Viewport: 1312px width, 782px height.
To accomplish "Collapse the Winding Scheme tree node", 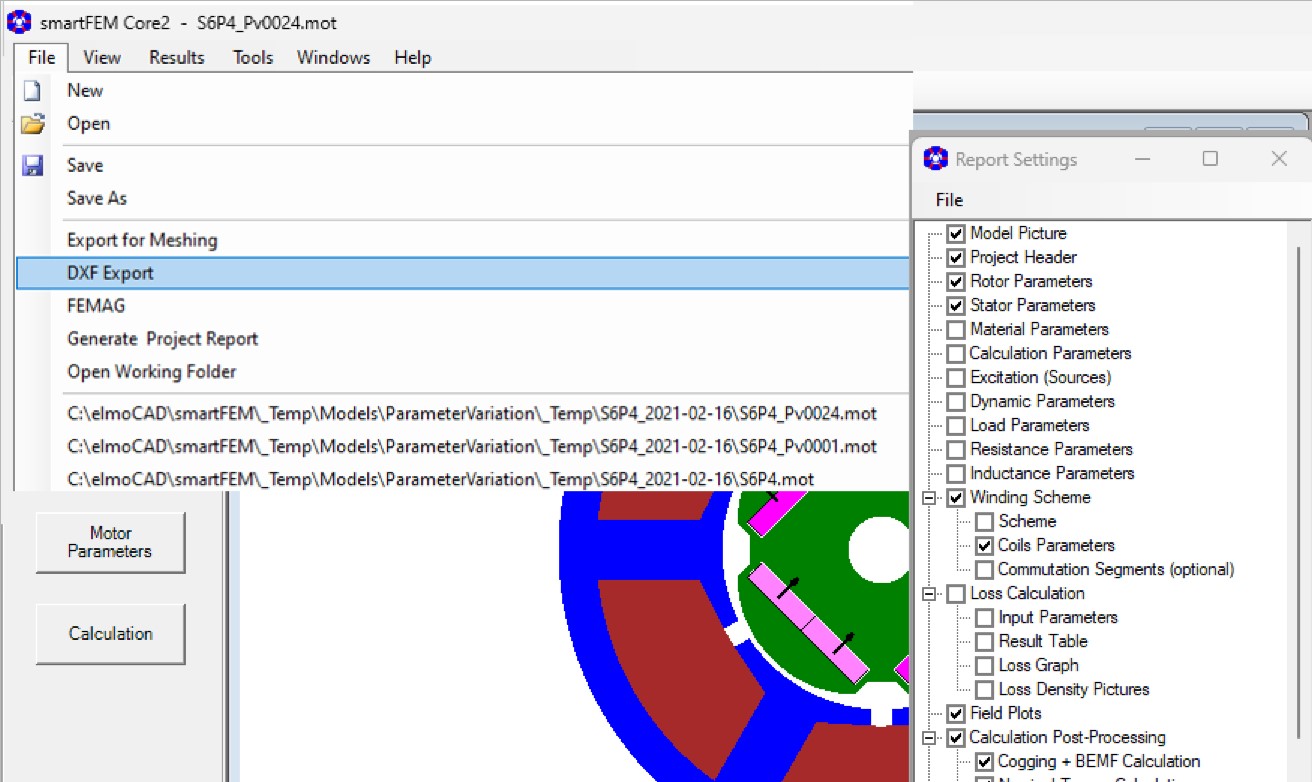I will coord(929,497).
